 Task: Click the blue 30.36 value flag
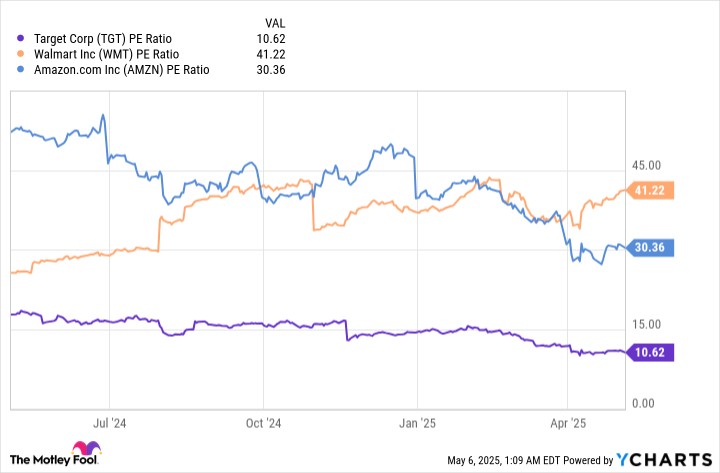point(651,248)
